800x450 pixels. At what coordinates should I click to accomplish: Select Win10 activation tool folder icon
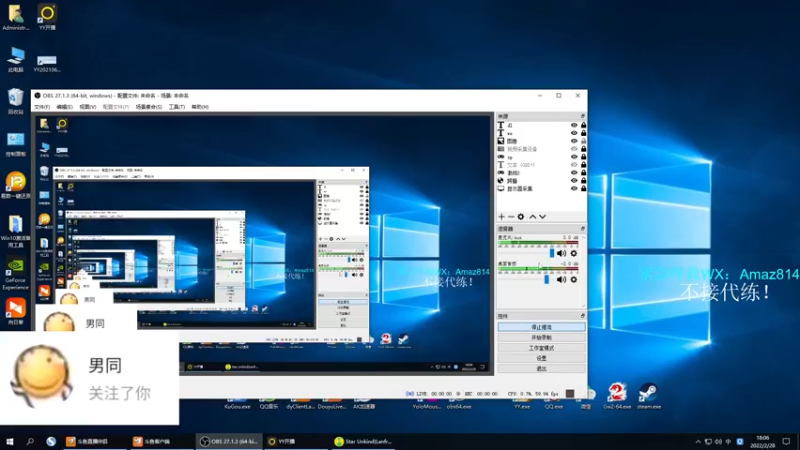15,231
